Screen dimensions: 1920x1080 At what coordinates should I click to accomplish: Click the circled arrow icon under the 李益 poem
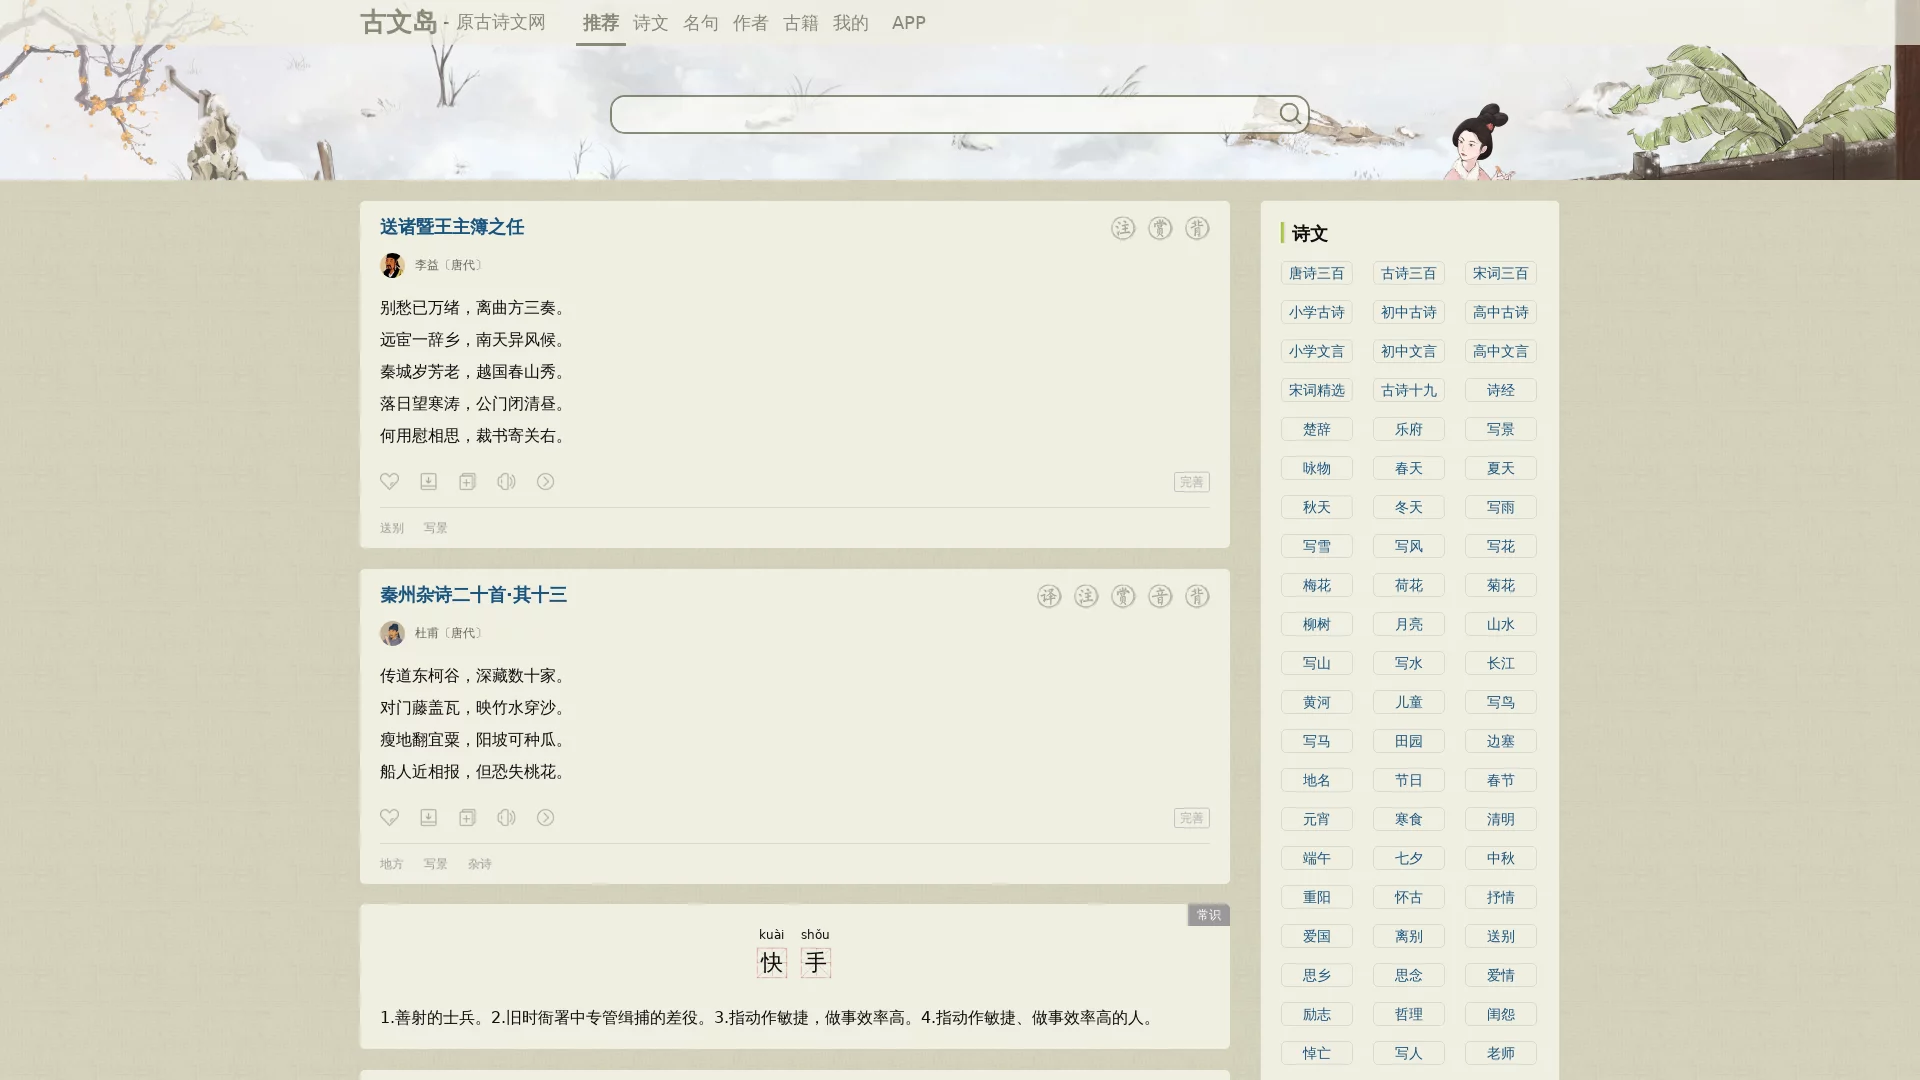[545, 481]
